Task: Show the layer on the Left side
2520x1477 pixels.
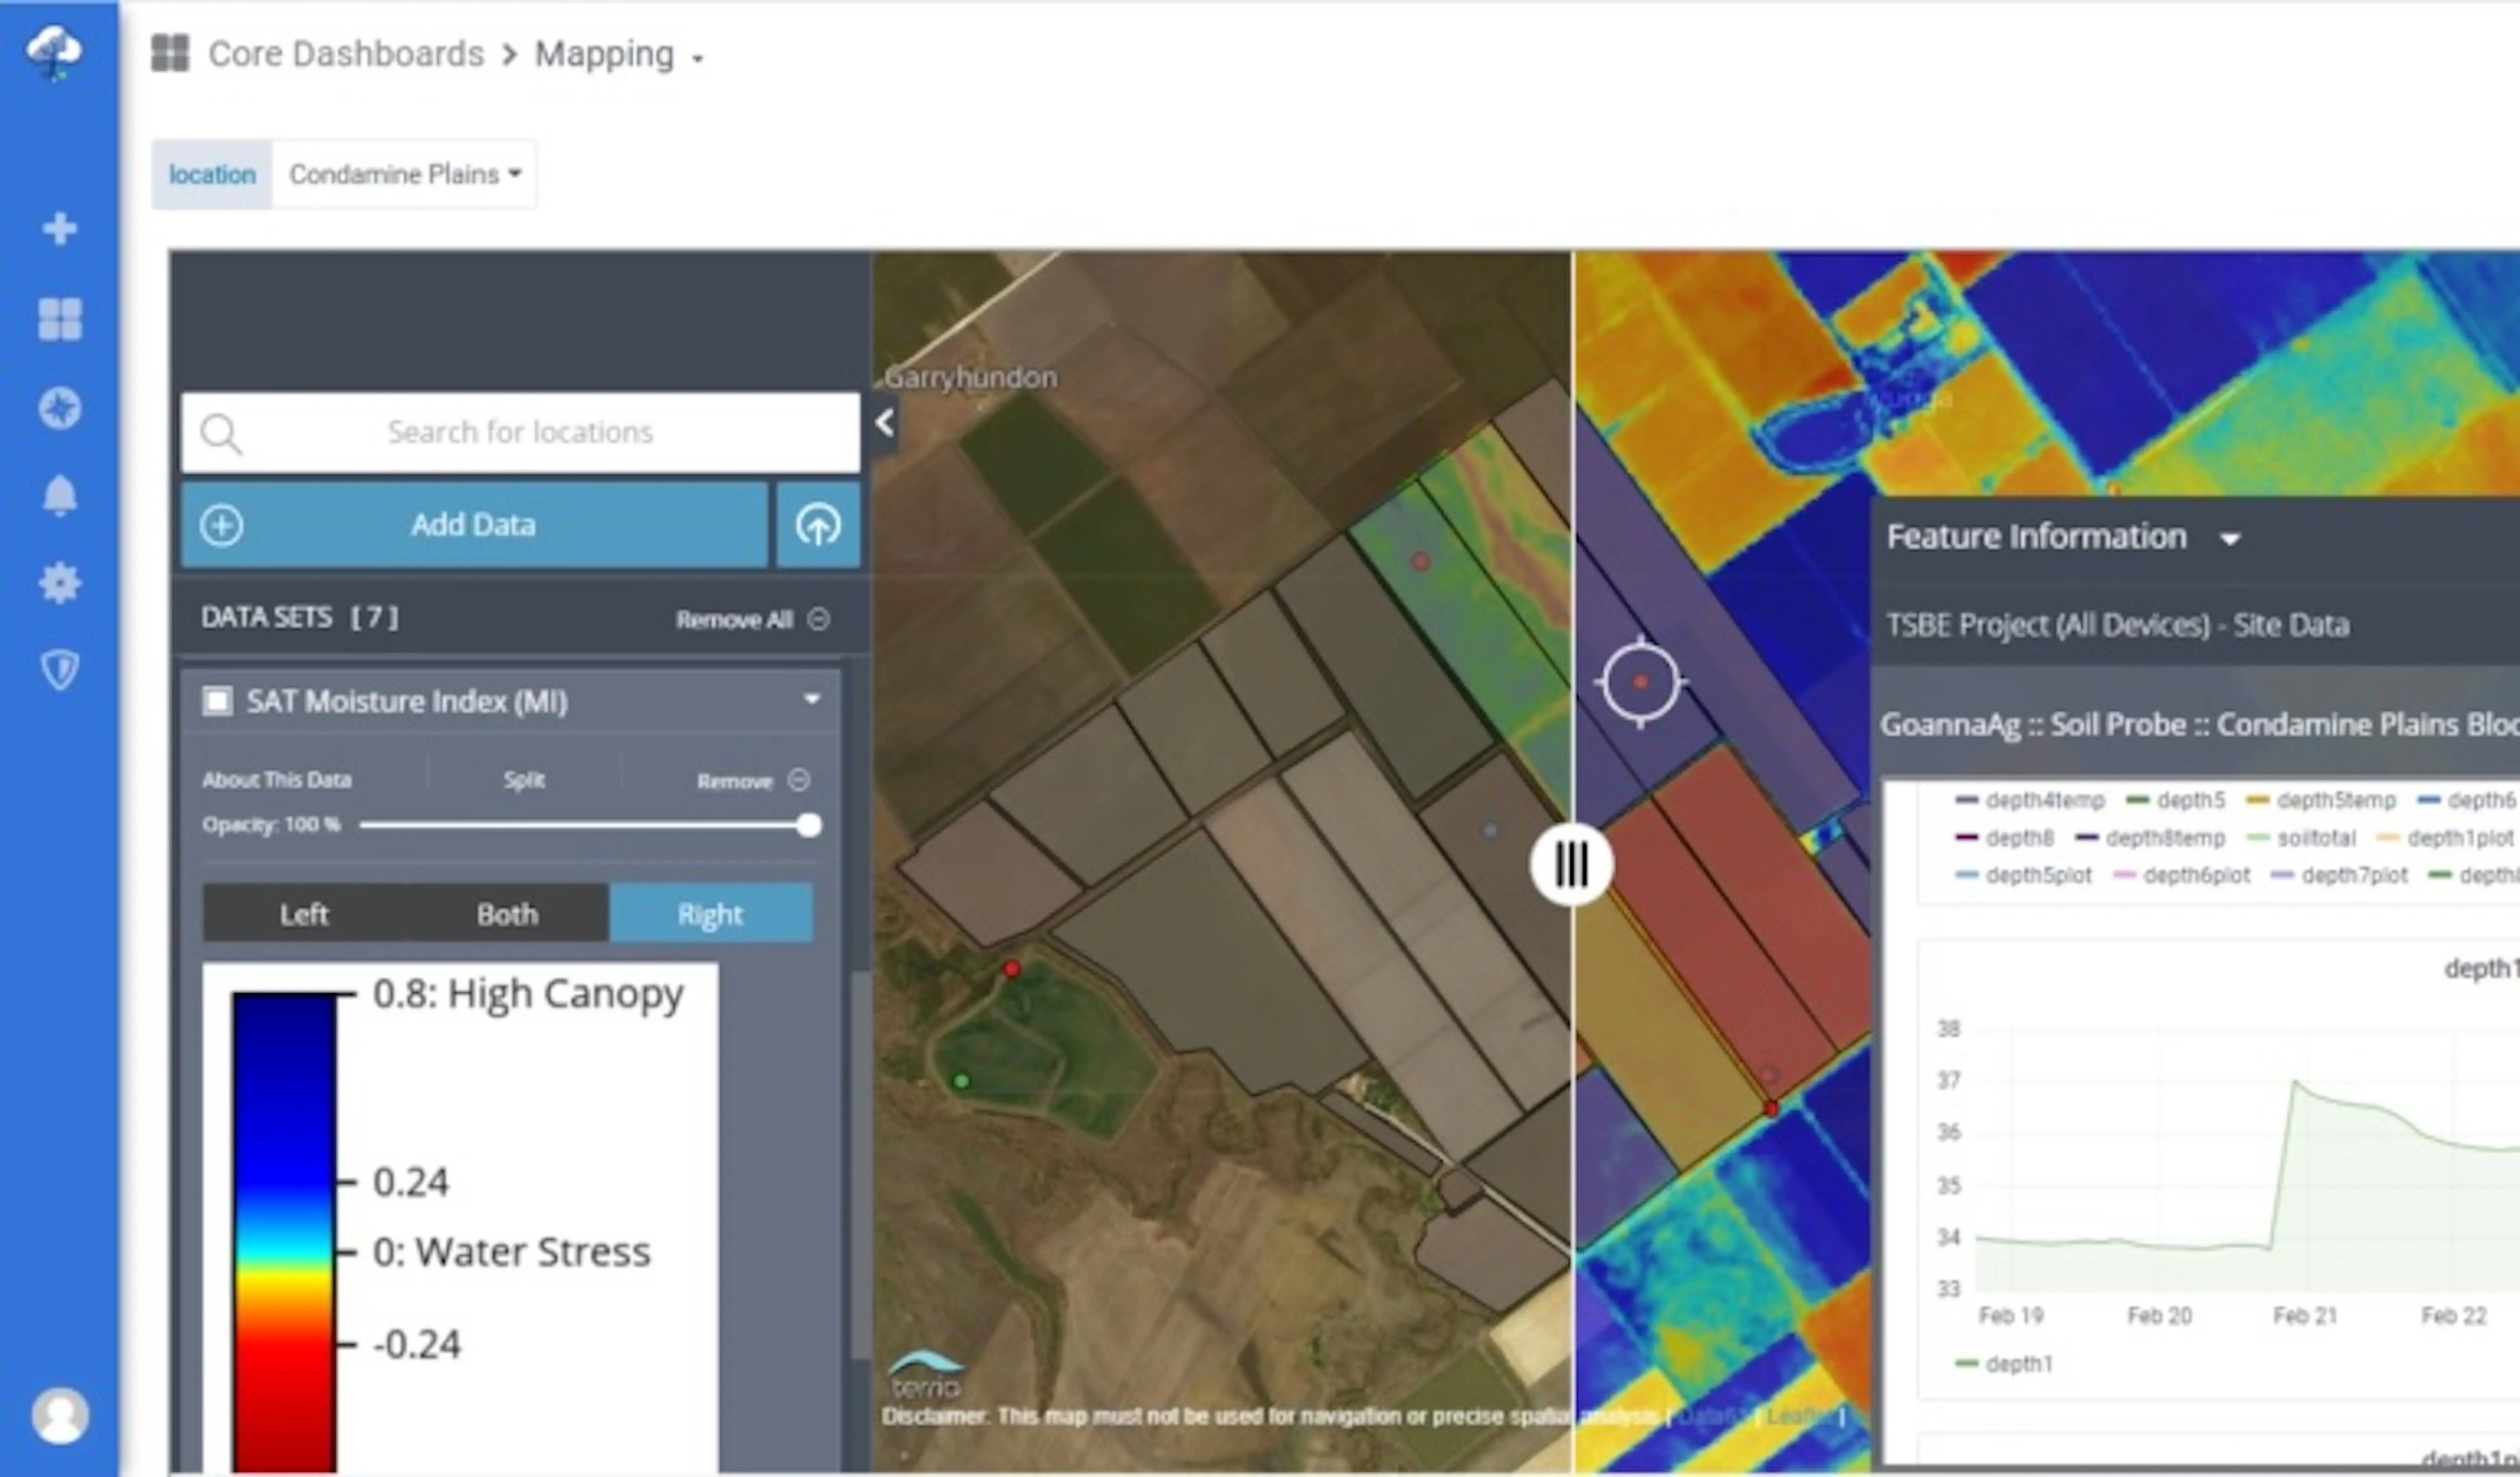Action: (x=304, y=914)
